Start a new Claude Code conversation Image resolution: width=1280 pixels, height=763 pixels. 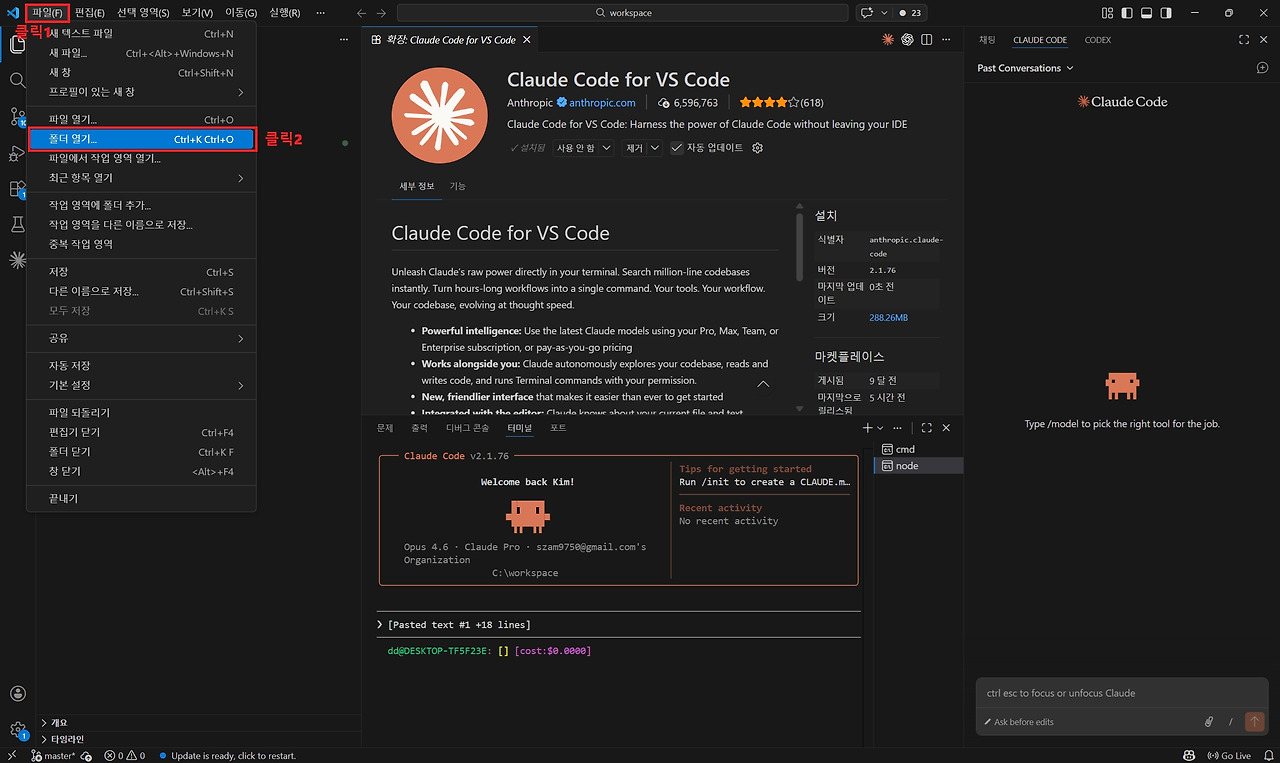click(1262, 68)
